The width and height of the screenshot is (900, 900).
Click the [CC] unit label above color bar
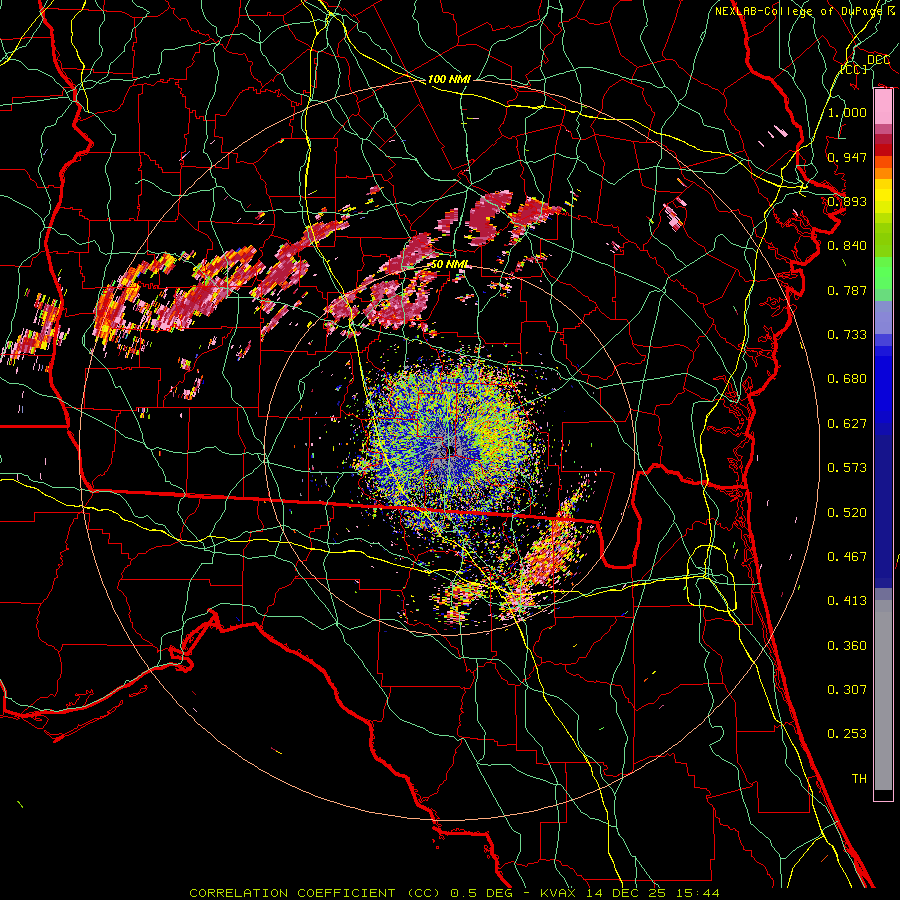pos(854,69)
